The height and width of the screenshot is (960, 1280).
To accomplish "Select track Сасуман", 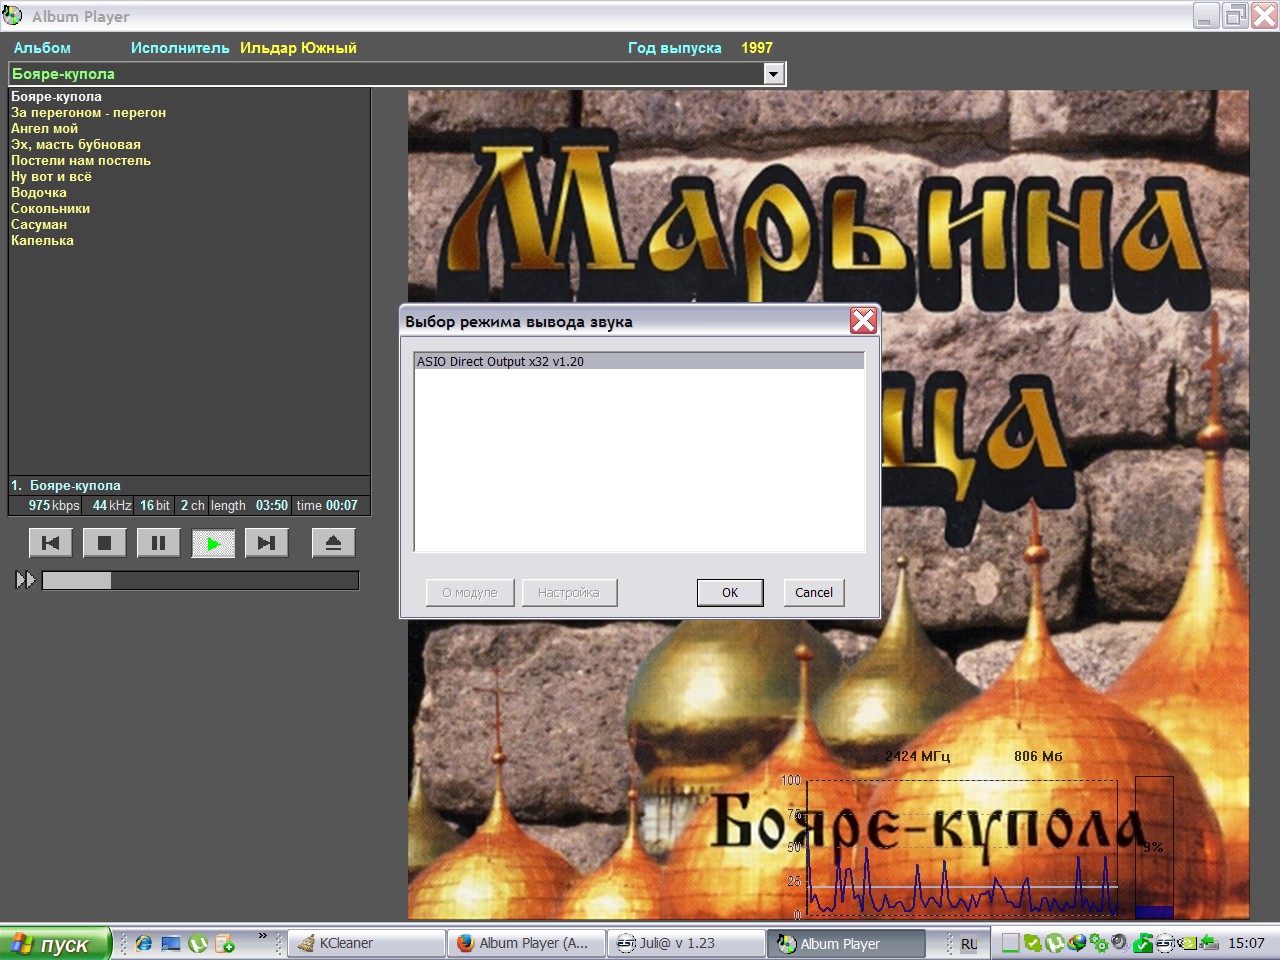I will 39,225.
